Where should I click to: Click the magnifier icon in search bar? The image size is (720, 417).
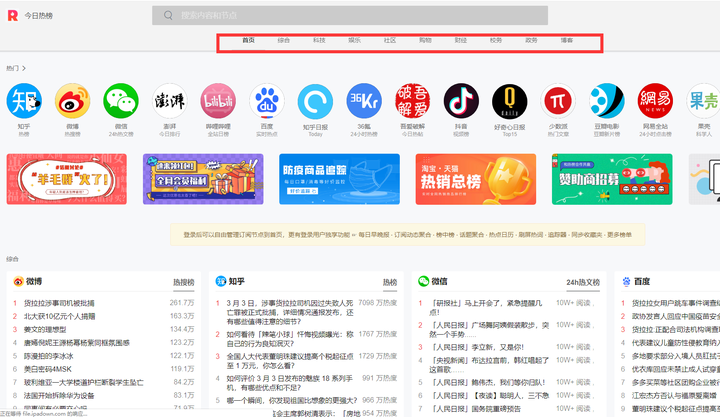[168, 16]
